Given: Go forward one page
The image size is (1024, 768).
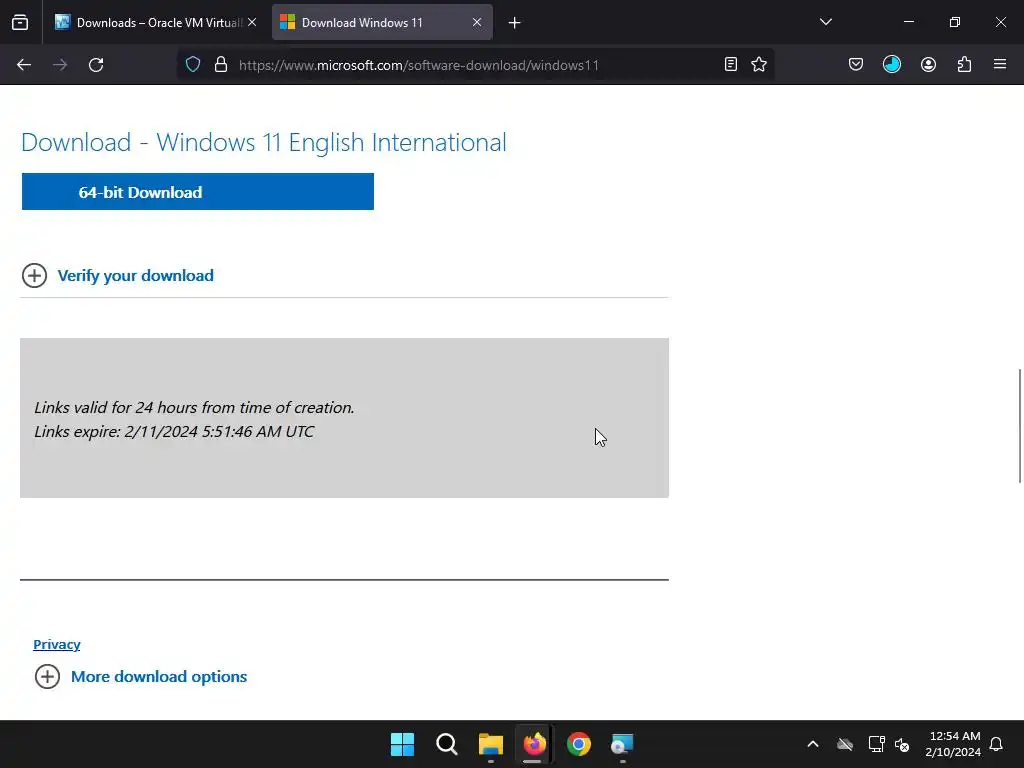Looking at the screenshot, I should pyautogui.click(x=60, y=65).
